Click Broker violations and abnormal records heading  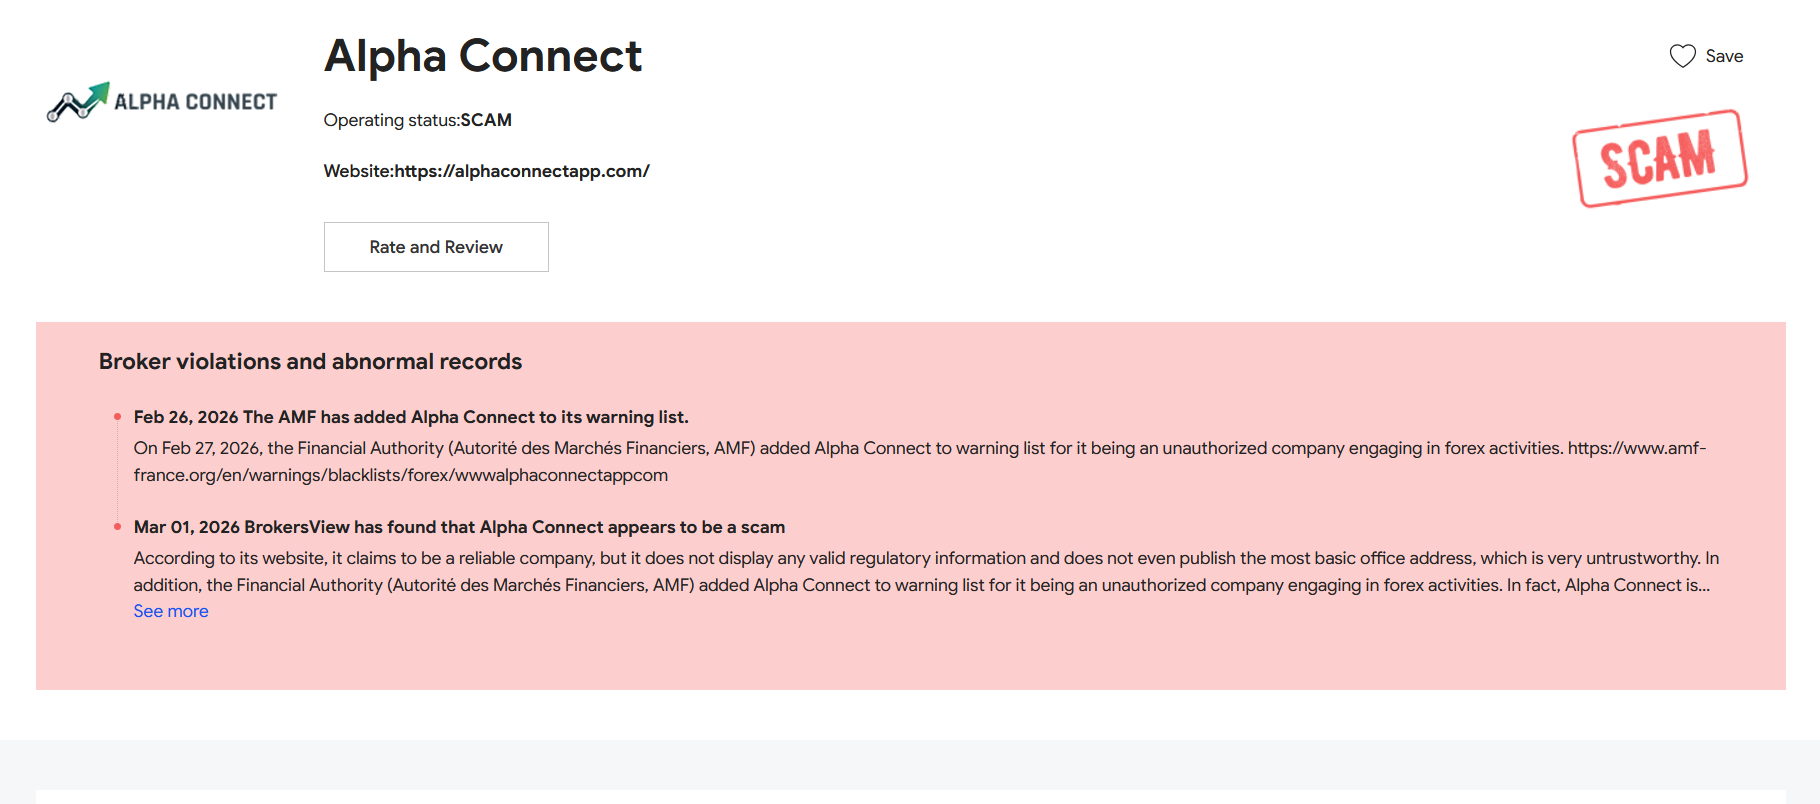coord(310,361)
